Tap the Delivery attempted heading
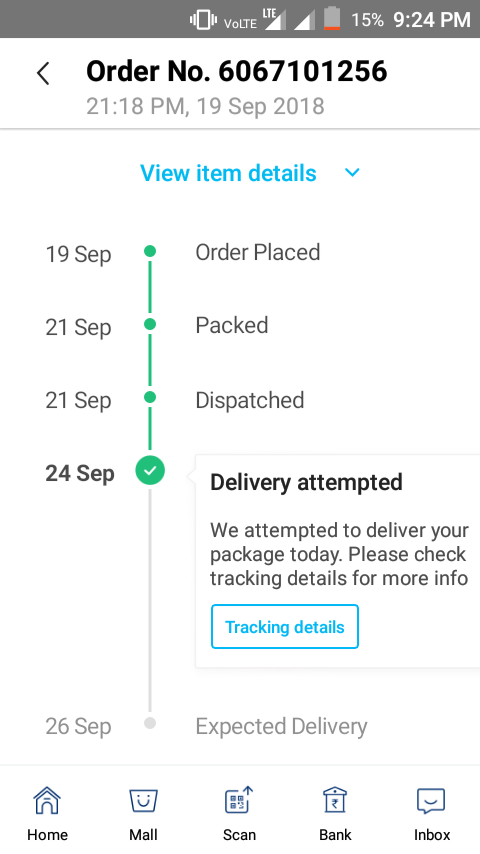480x854 pixels. 306,483
